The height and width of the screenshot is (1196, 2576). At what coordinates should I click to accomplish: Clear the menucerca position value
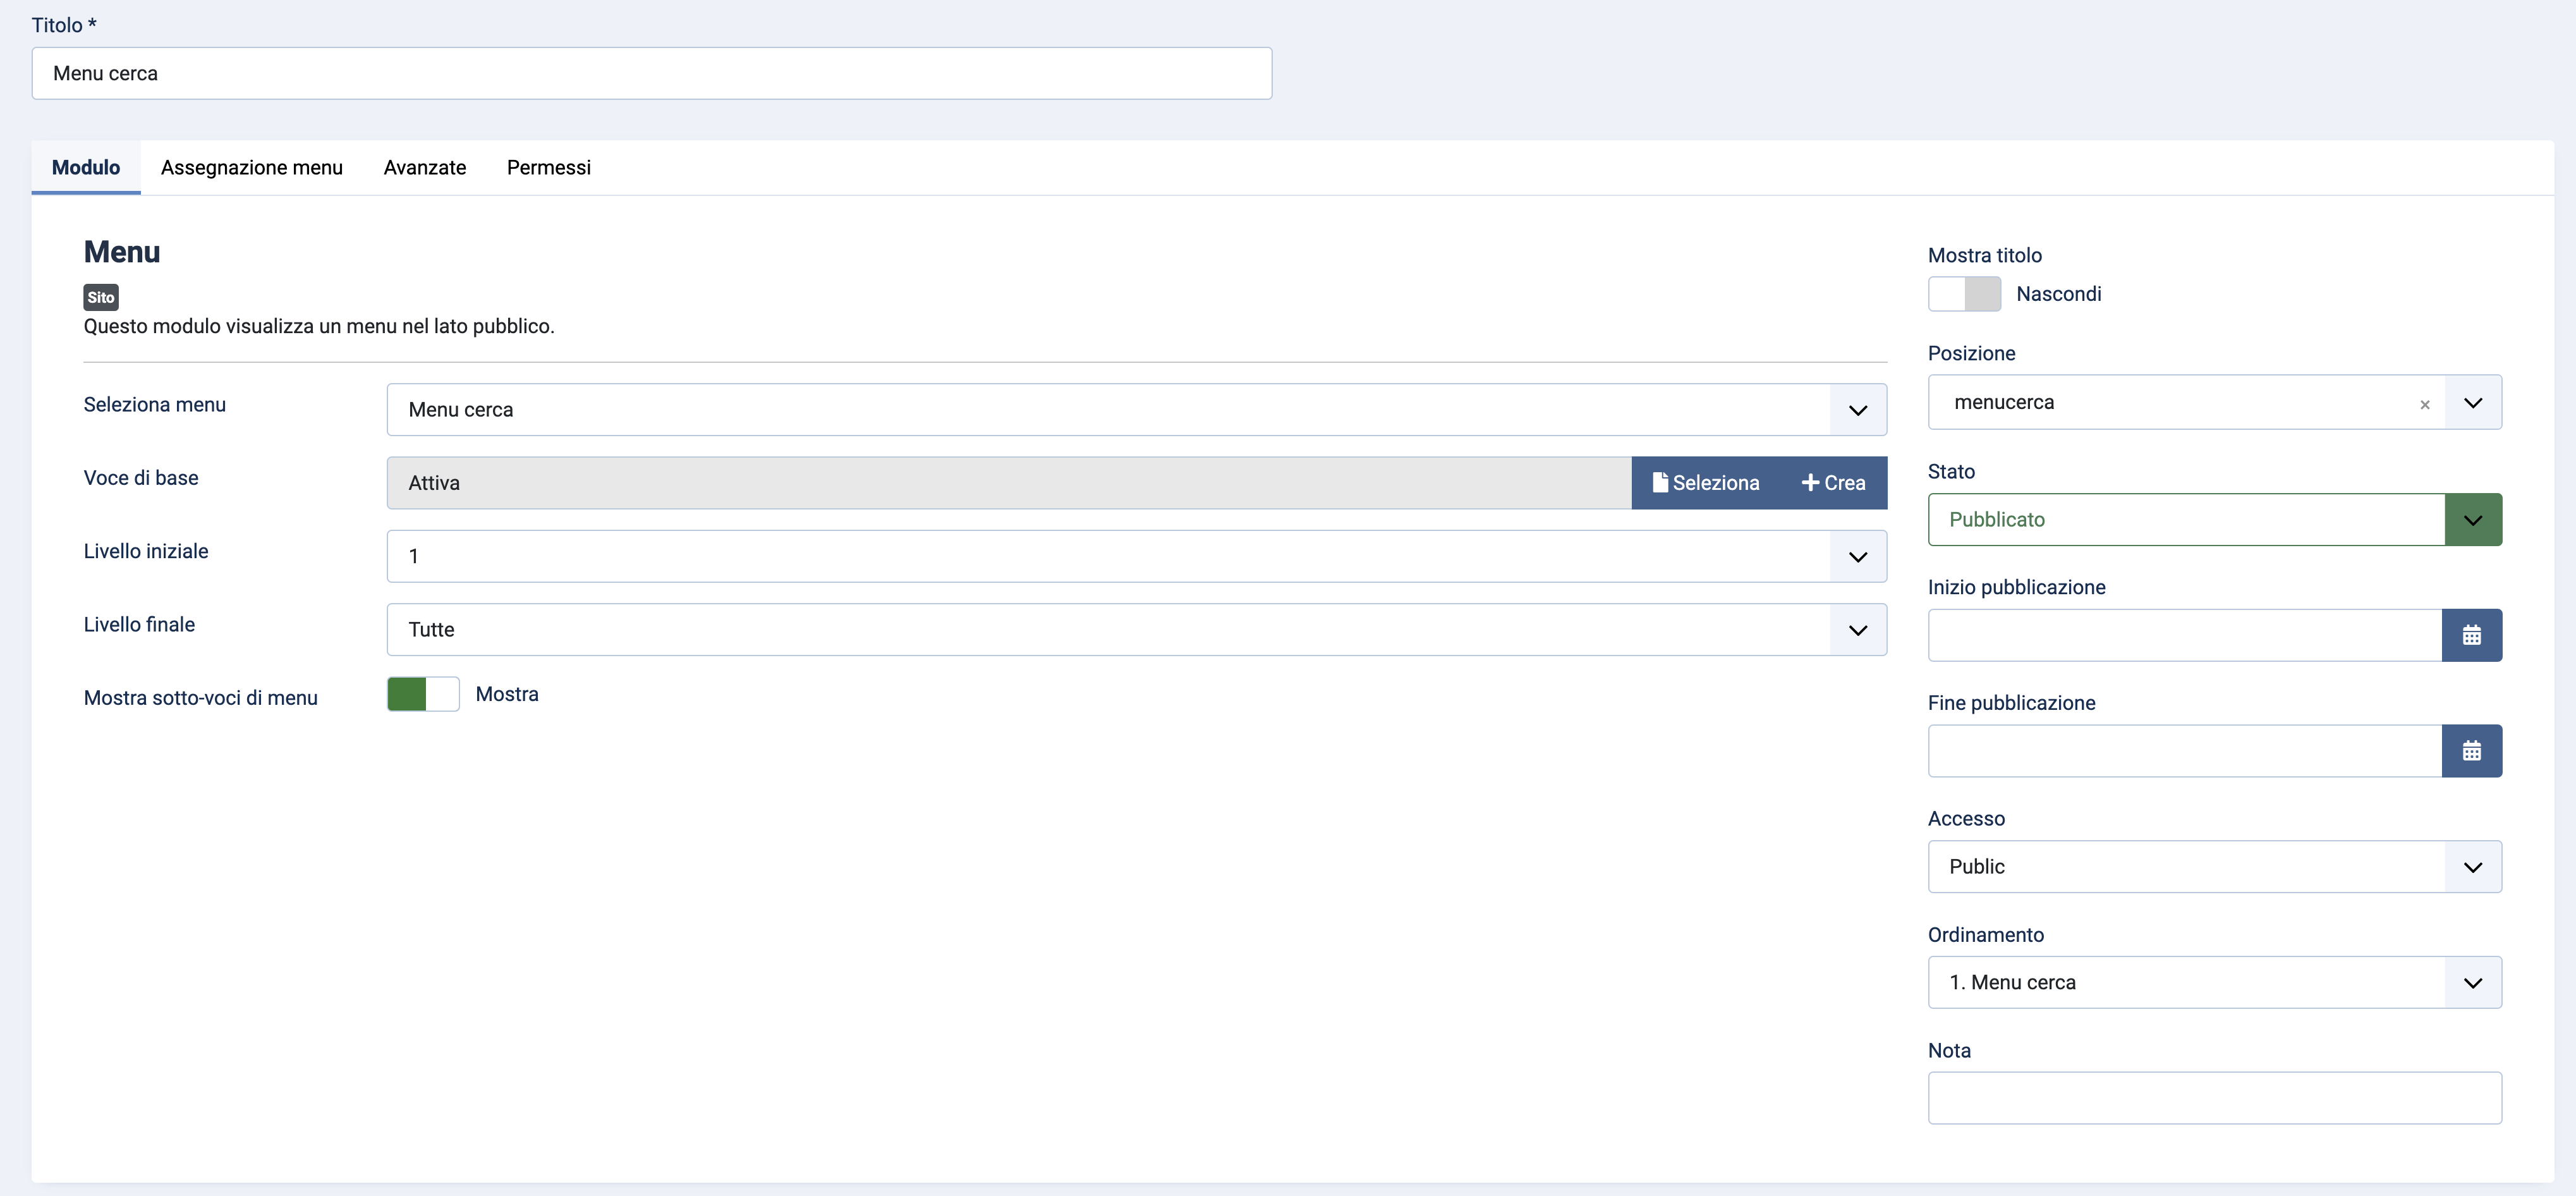click(x=2424, y=404)
